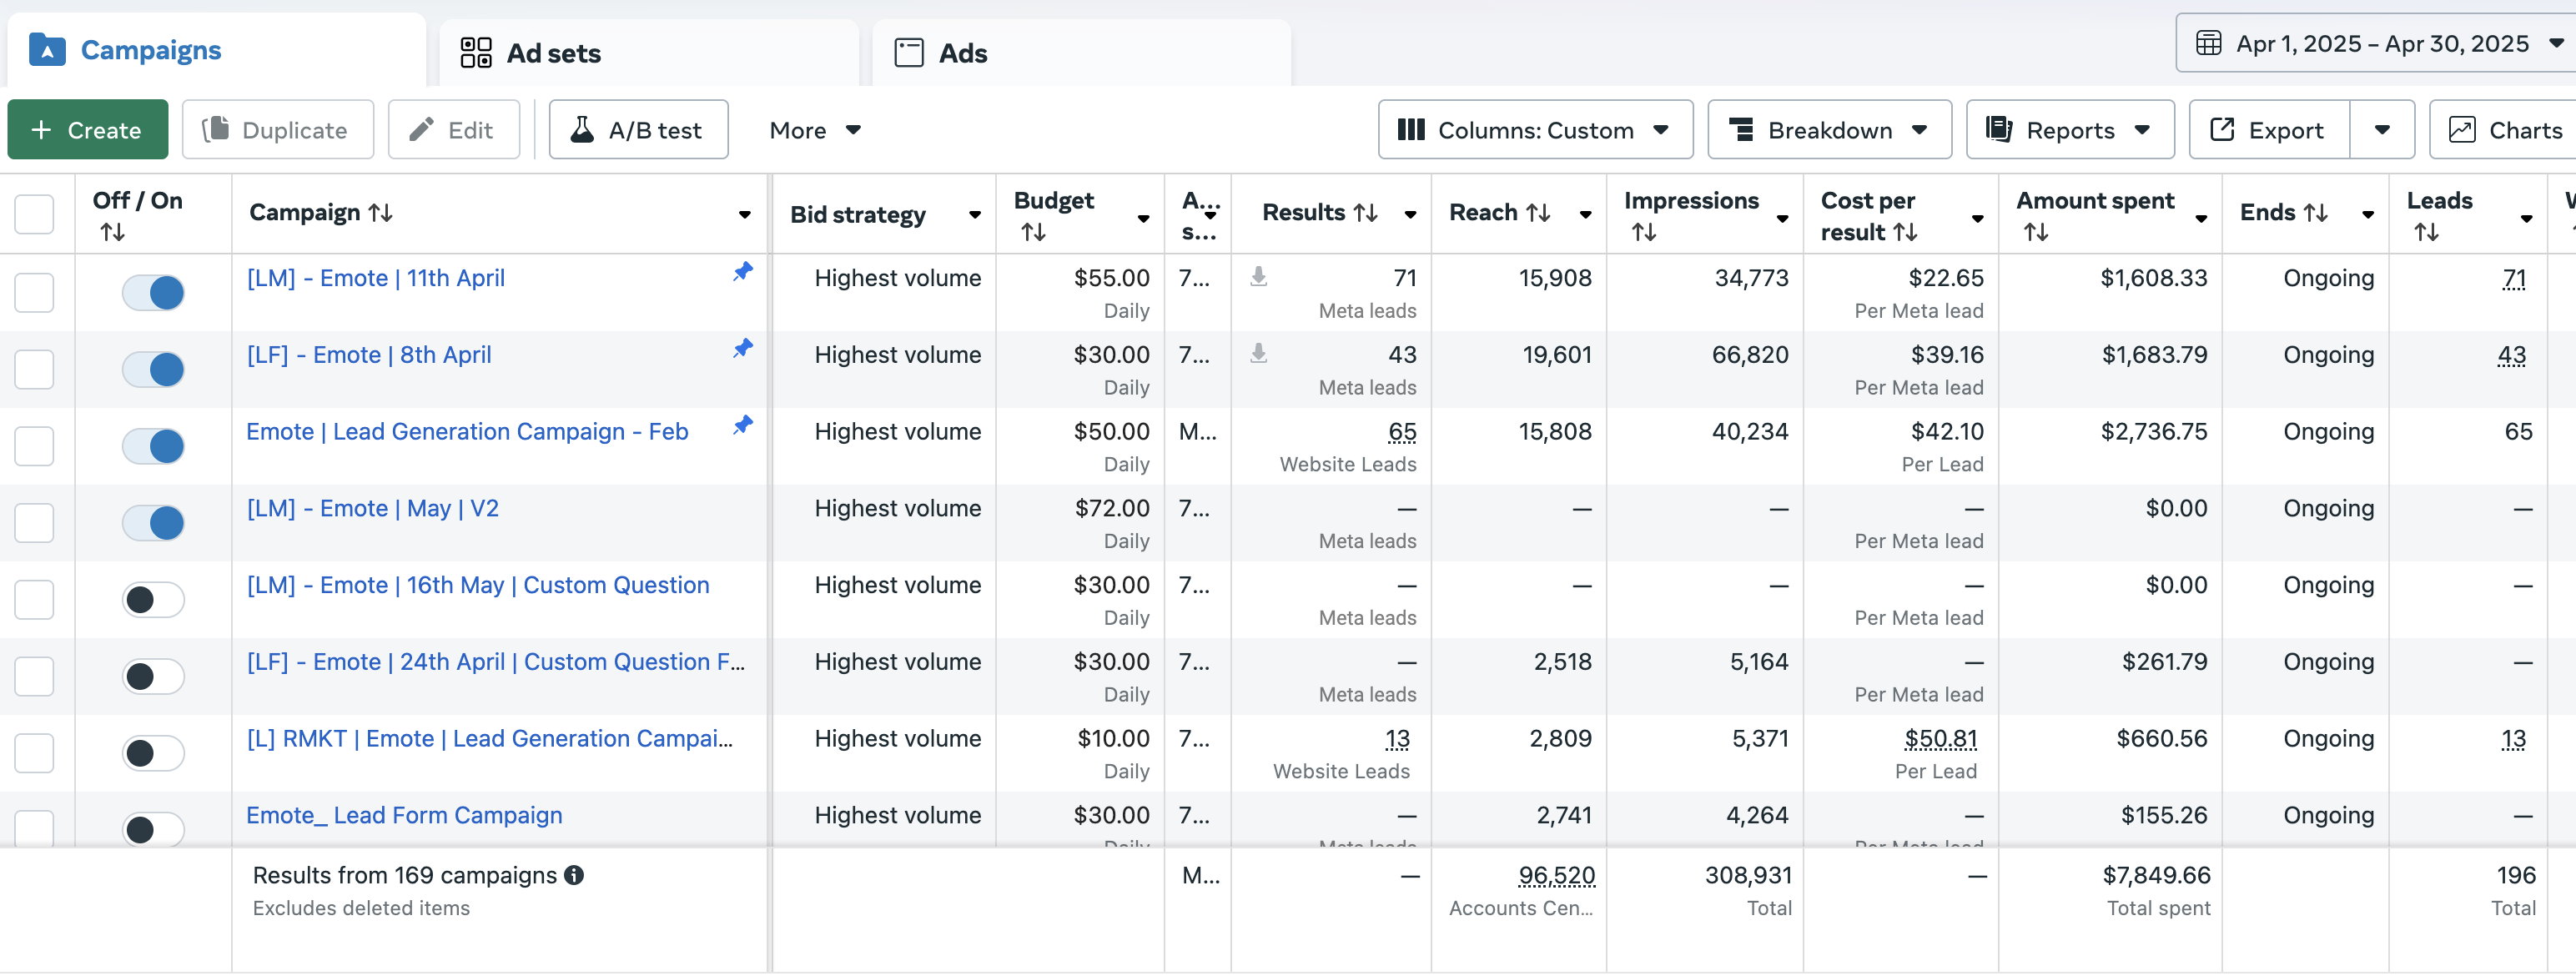The width and height of the screenshot is (2576, 976).
Task: Open the Columns: Custom dropdown
Action: [x=1534, y=130]
